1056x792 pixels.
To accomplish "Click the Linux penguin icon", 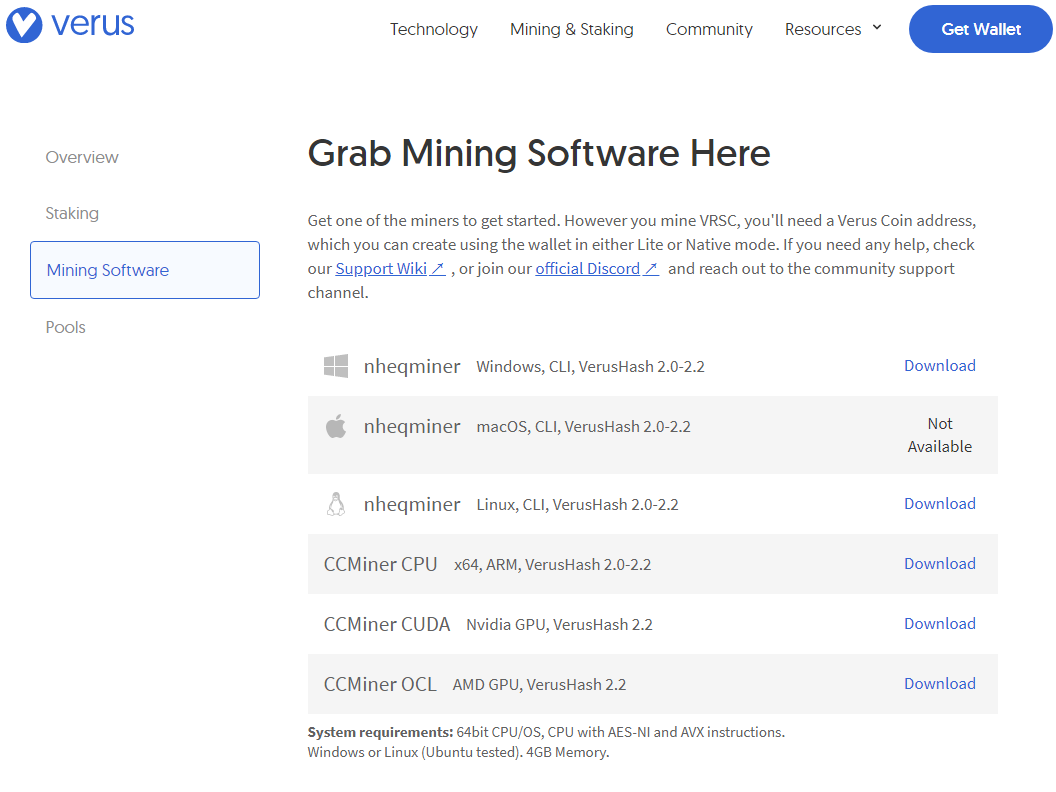I will (x=336, y=504).
